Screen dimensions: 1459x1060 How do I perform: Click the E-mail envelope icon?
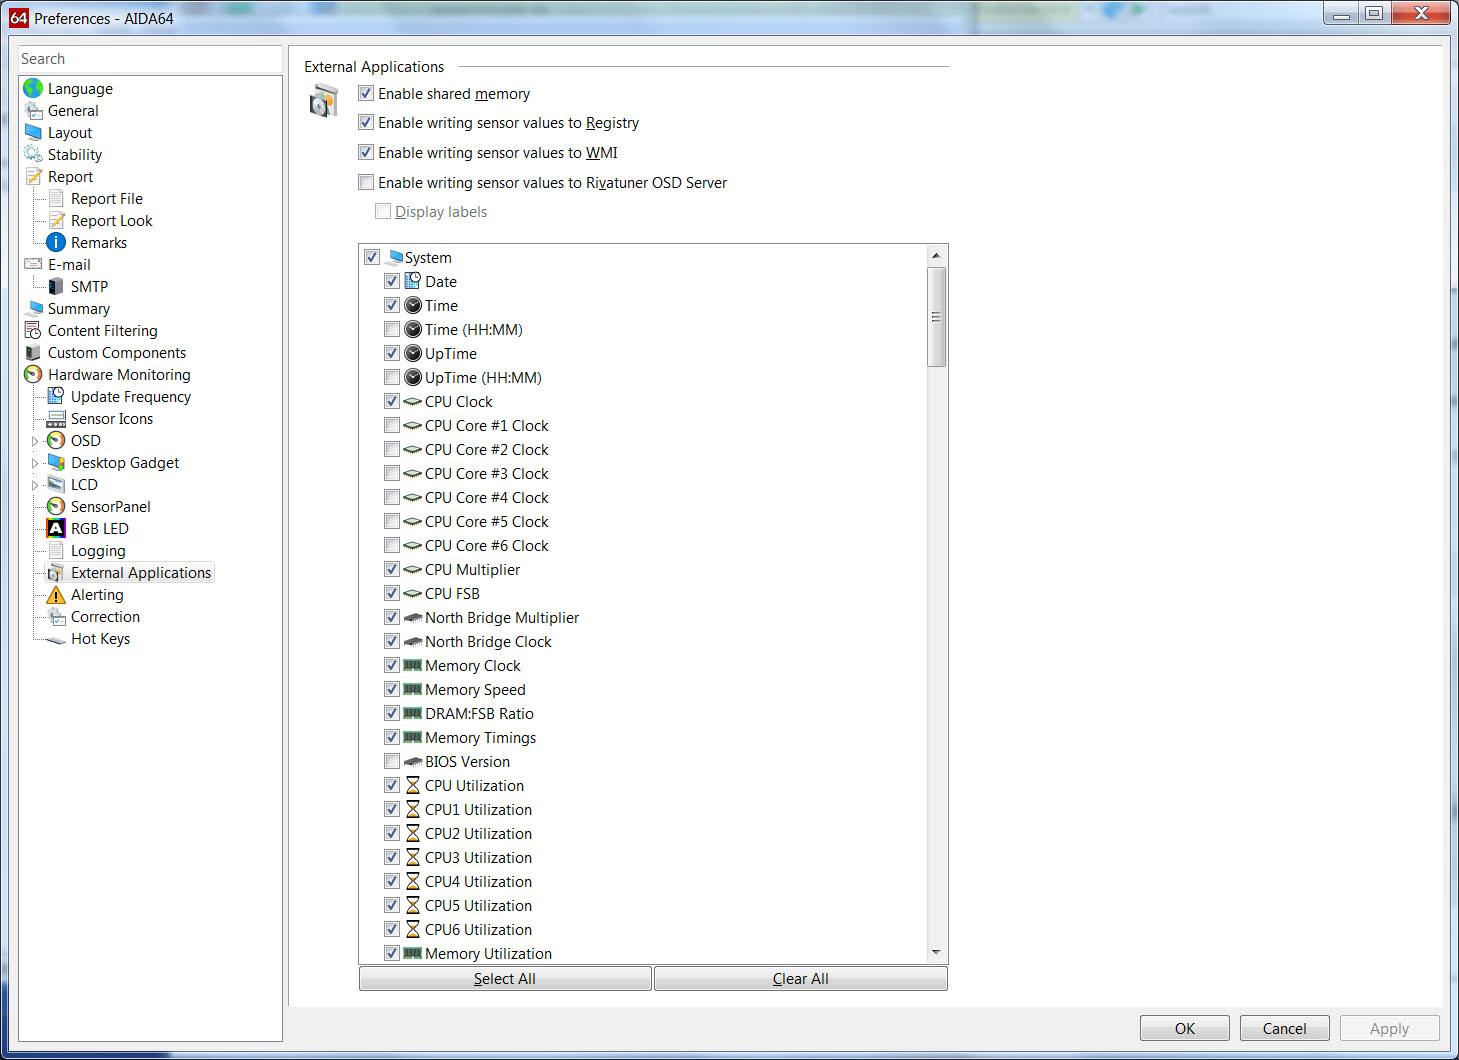coord(33,265)
